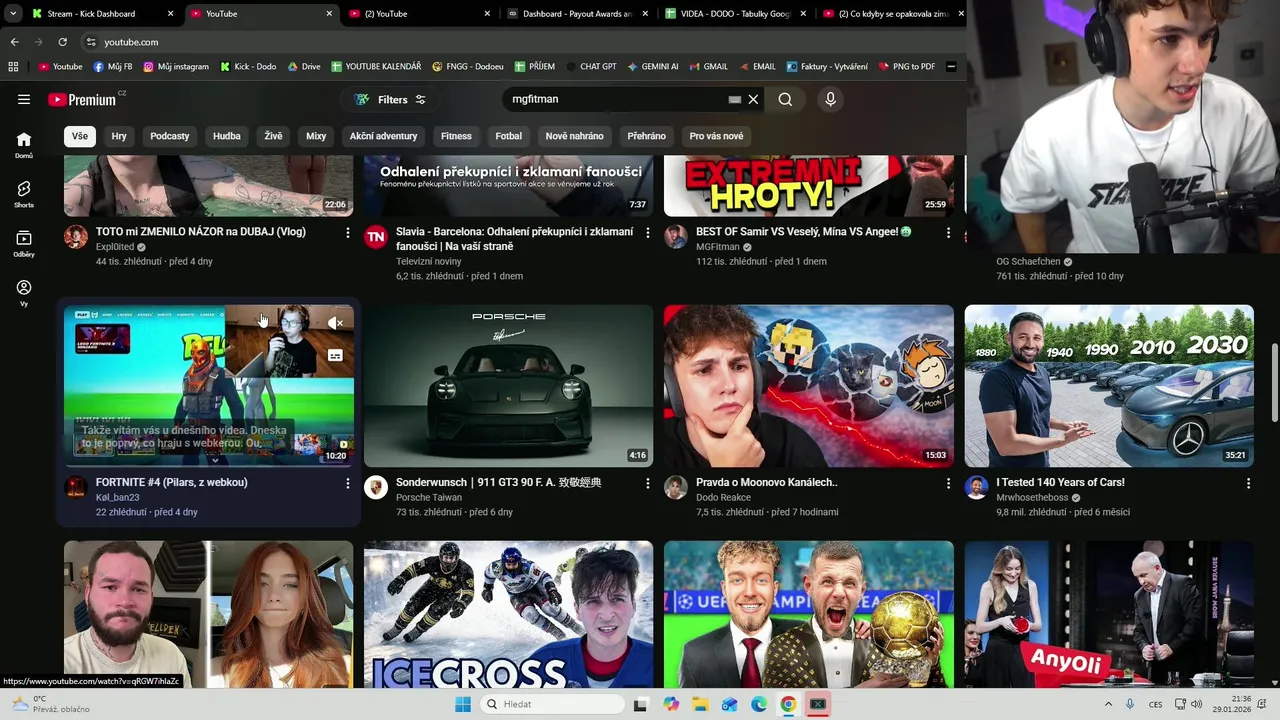The height and width of the screenshot is (720, 1280).
Task: Open the ICECROSS video thumbnail
Action: tap(508, 614)
